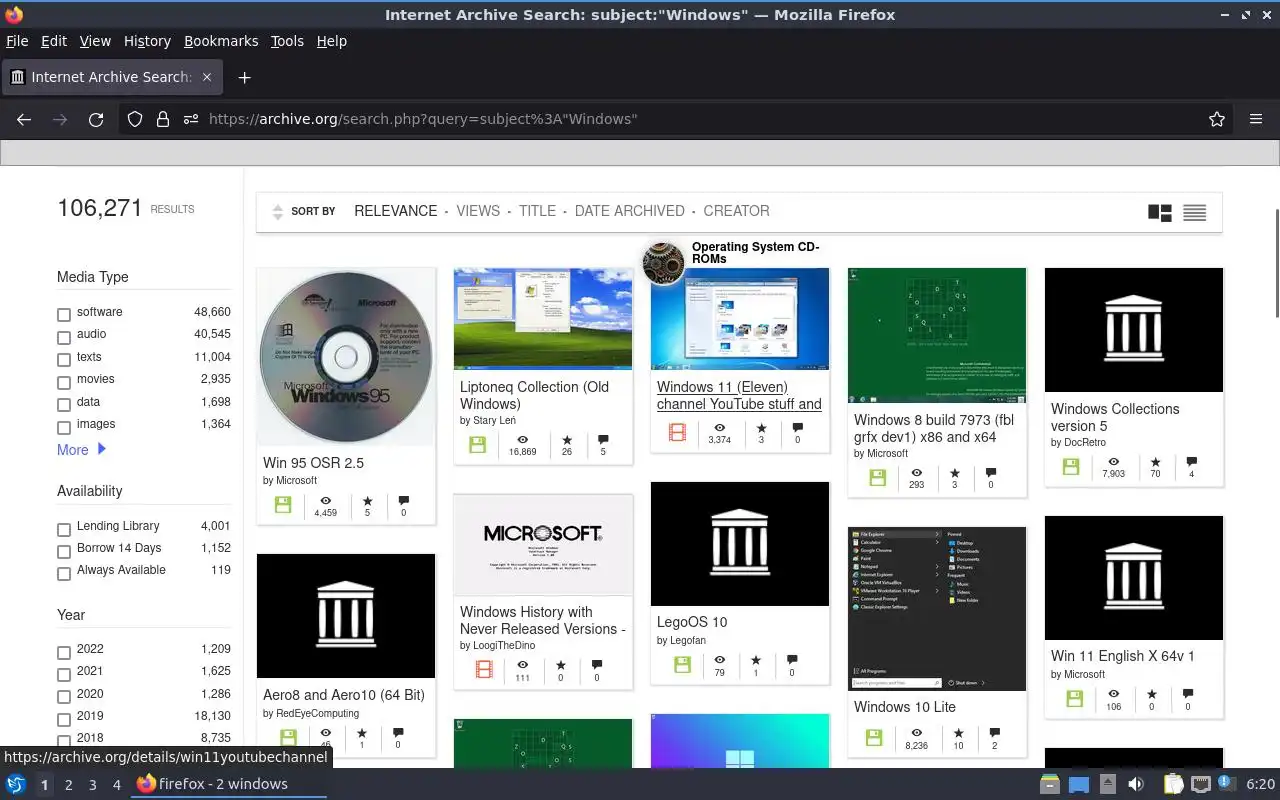The image size is (1280, 800).
Task: Go back with the browser back arrow
Action: pyautogui.click(x=24, y=119)
